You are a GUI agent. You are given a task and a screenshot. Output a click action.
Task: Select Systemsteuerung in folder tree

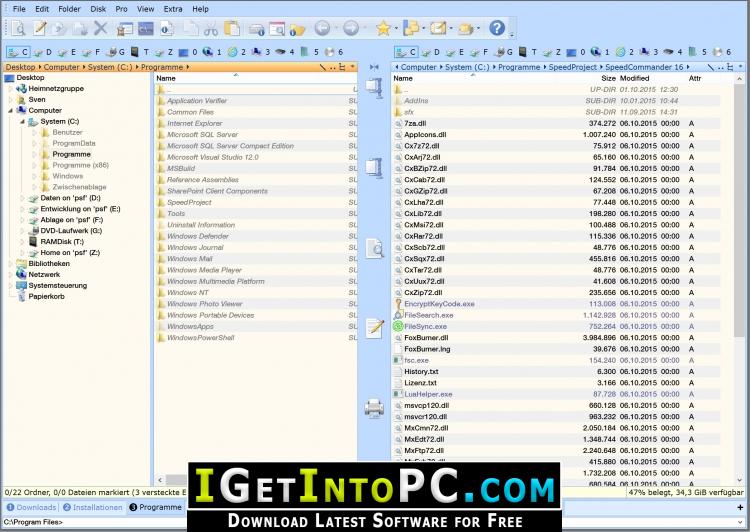pyautogui.click(x=57, y=286)
